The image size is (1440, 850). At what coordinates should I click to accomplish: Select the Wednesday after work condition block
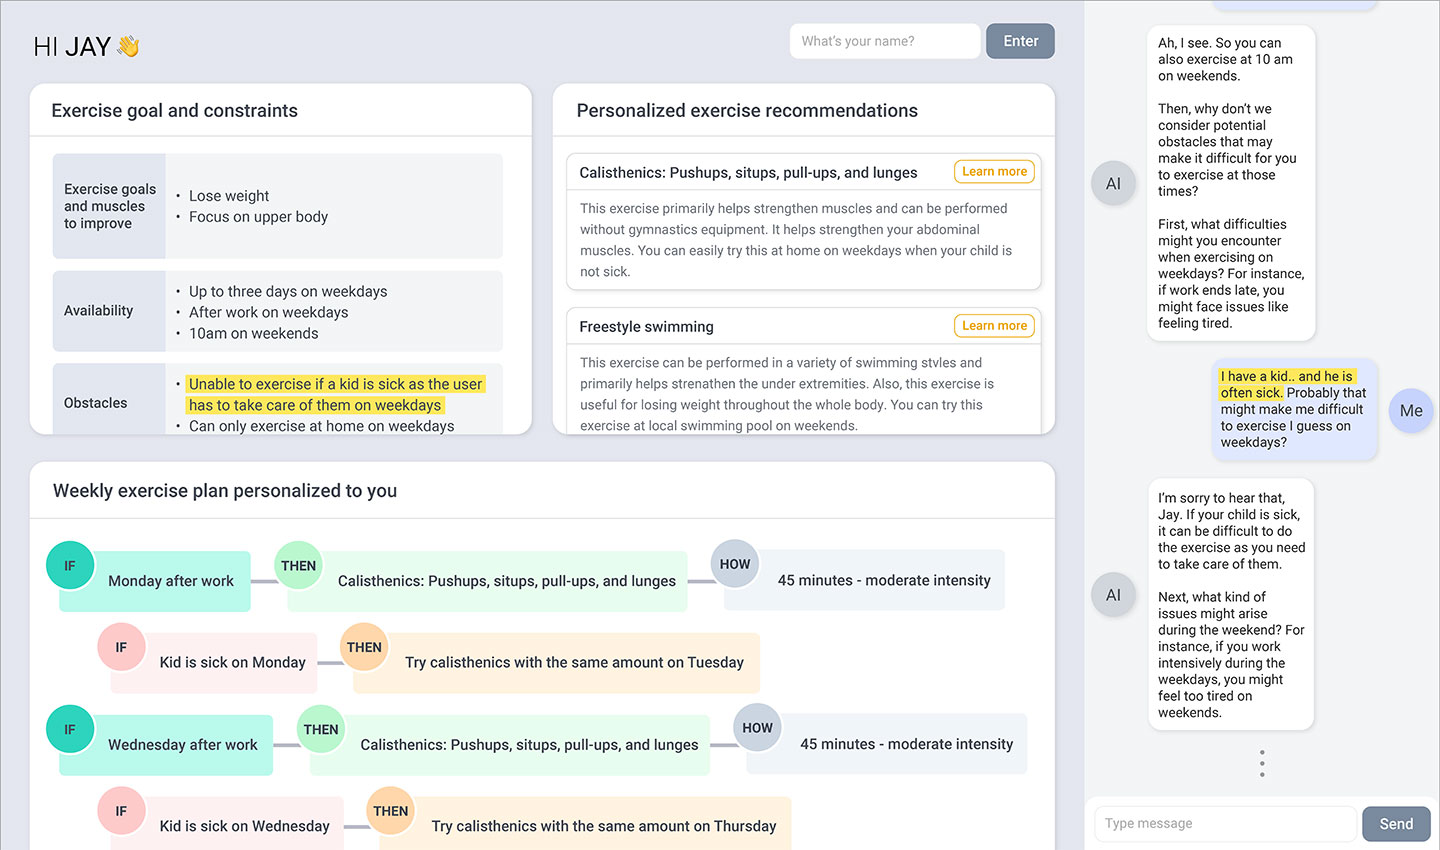(166, 745)
